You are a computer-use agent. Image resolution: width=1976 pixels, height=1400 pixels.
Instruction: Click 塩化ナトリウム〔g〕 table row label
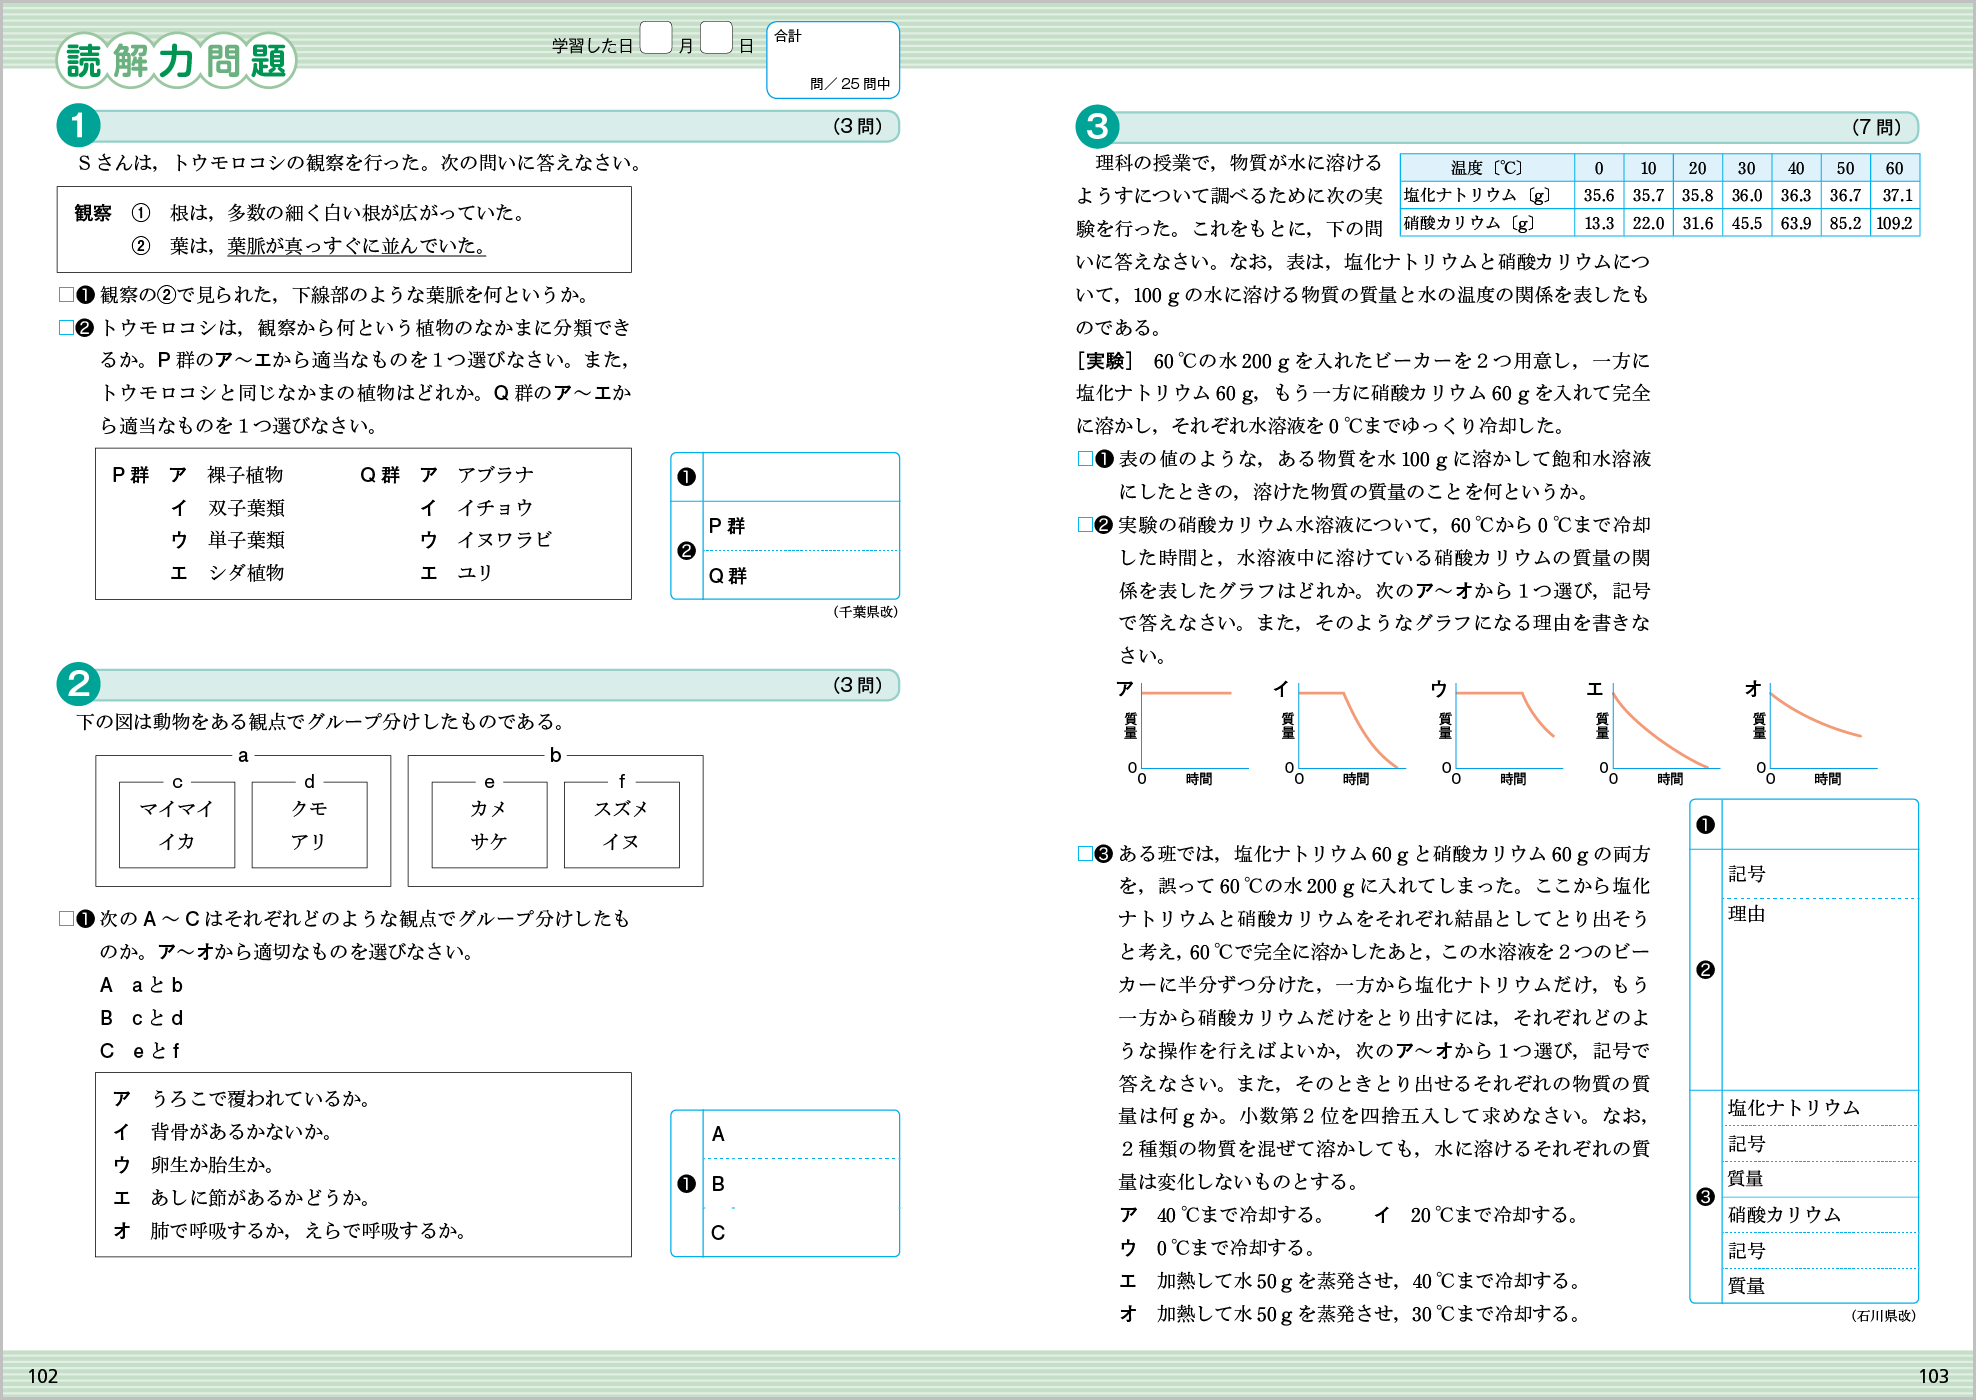coord(1487,196)
